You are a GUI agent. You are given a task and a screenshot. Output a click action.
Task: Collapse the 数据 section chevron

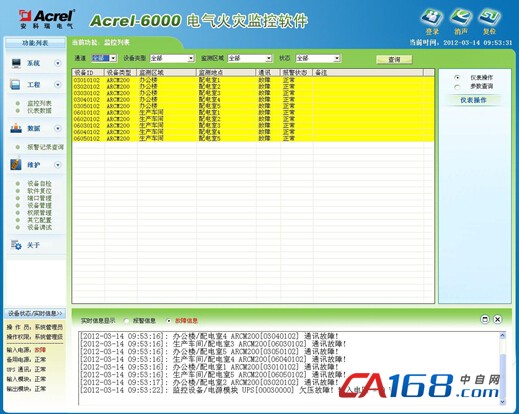point(58,128)
